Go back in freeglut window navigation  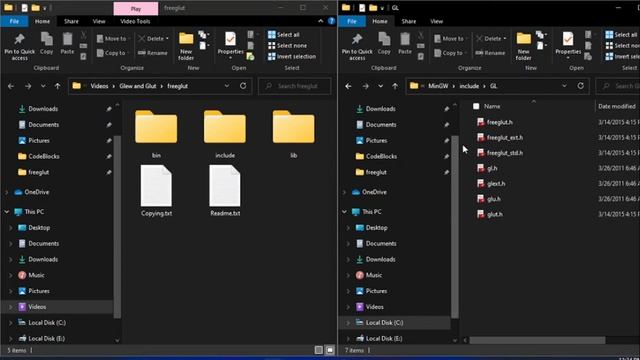(11, 86)
